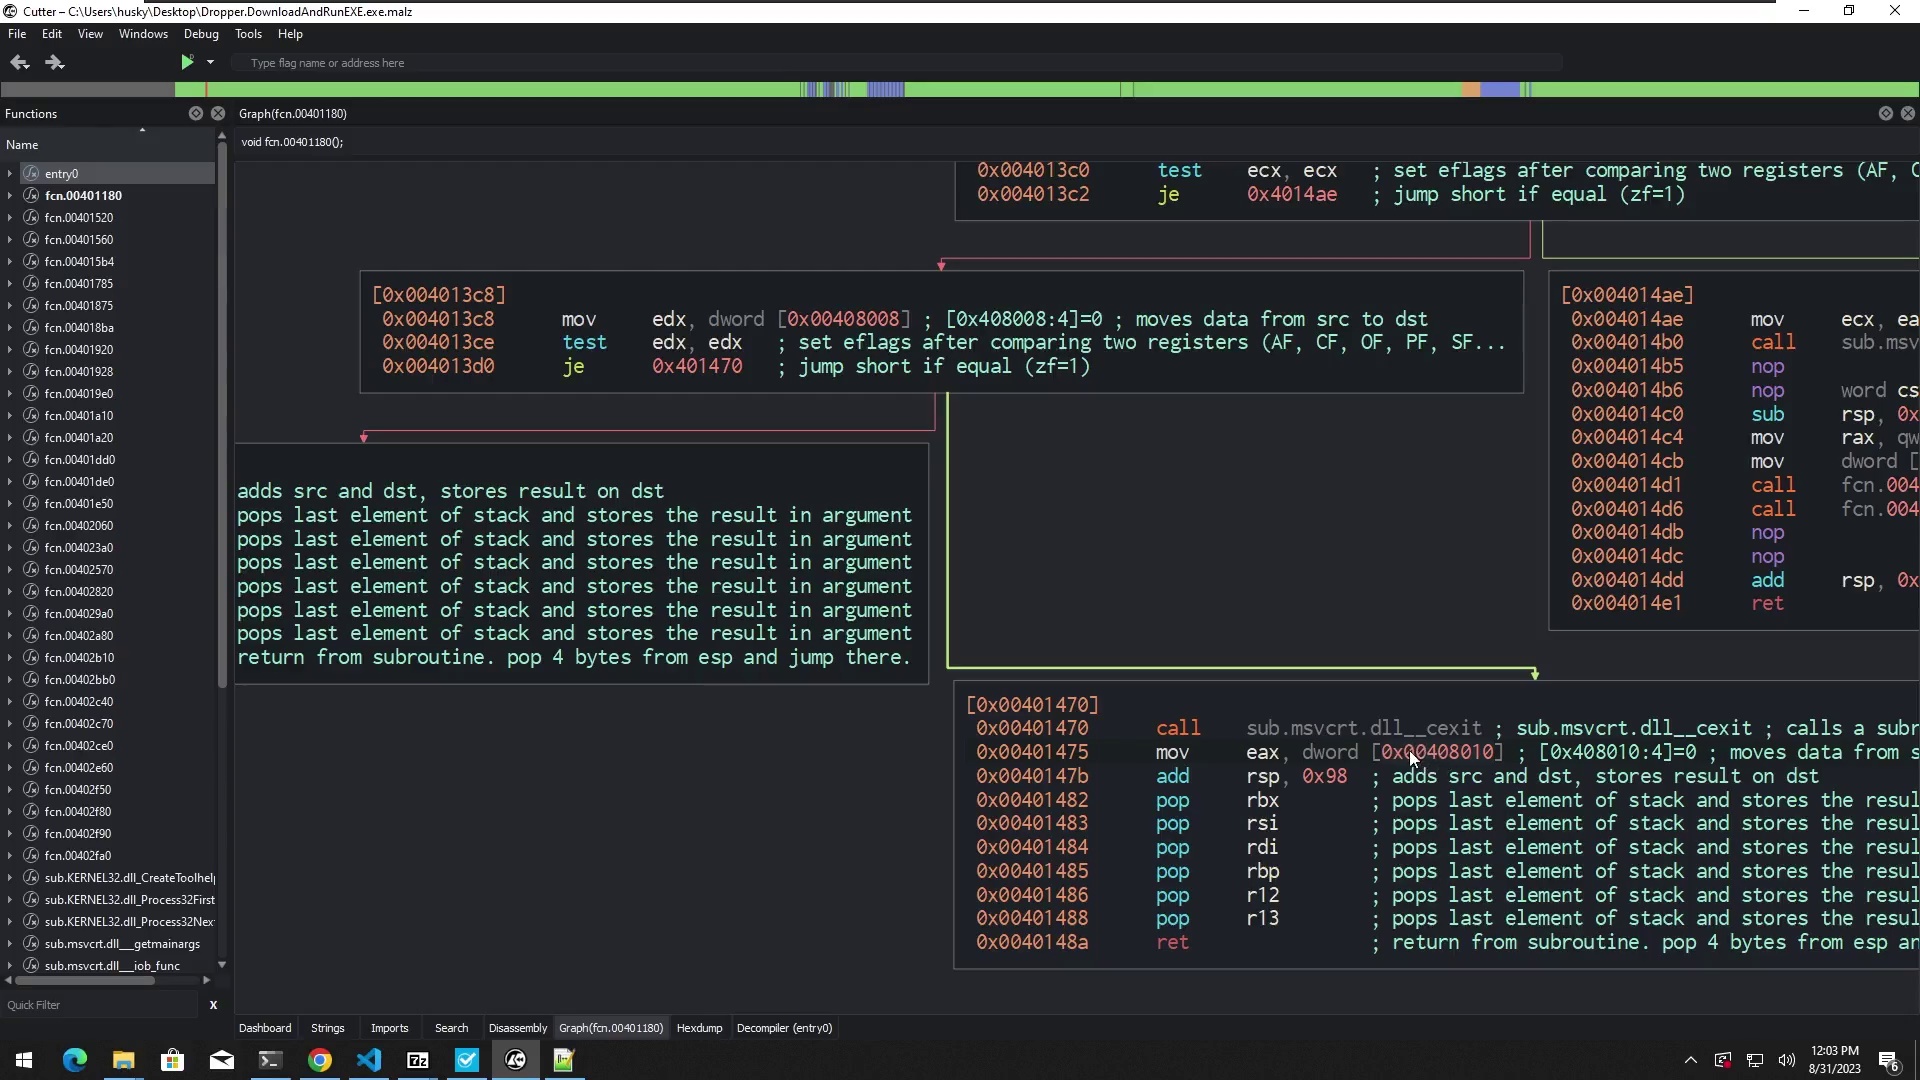Click the function icon beside fcn.00401a10

(31, 416)
